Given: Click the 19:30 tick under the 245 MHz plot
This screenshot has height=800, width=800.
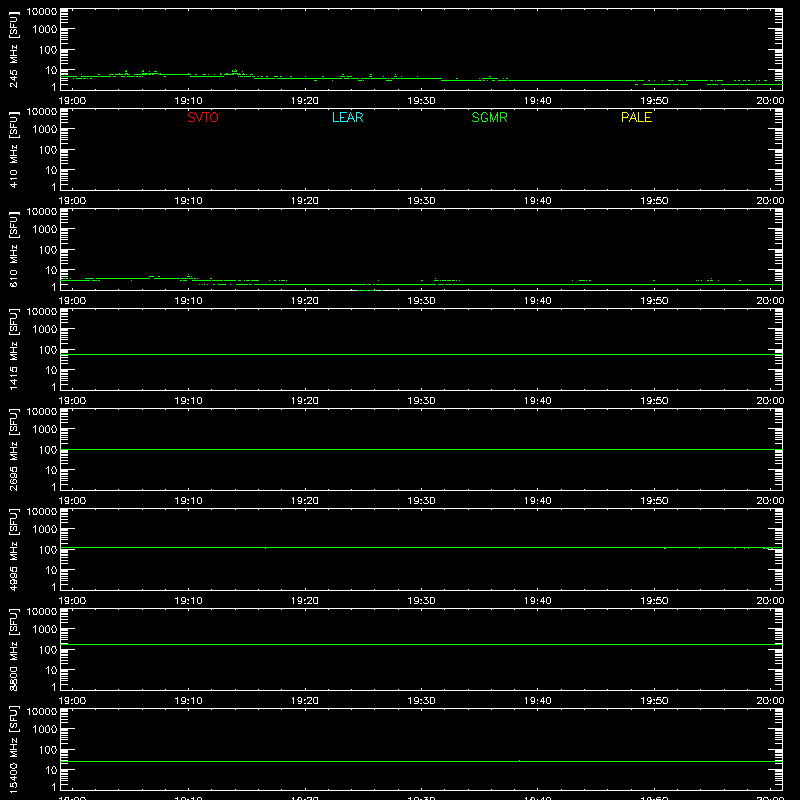Looking at the screenshot, I should pyautogui.click(x=421, y=101).
